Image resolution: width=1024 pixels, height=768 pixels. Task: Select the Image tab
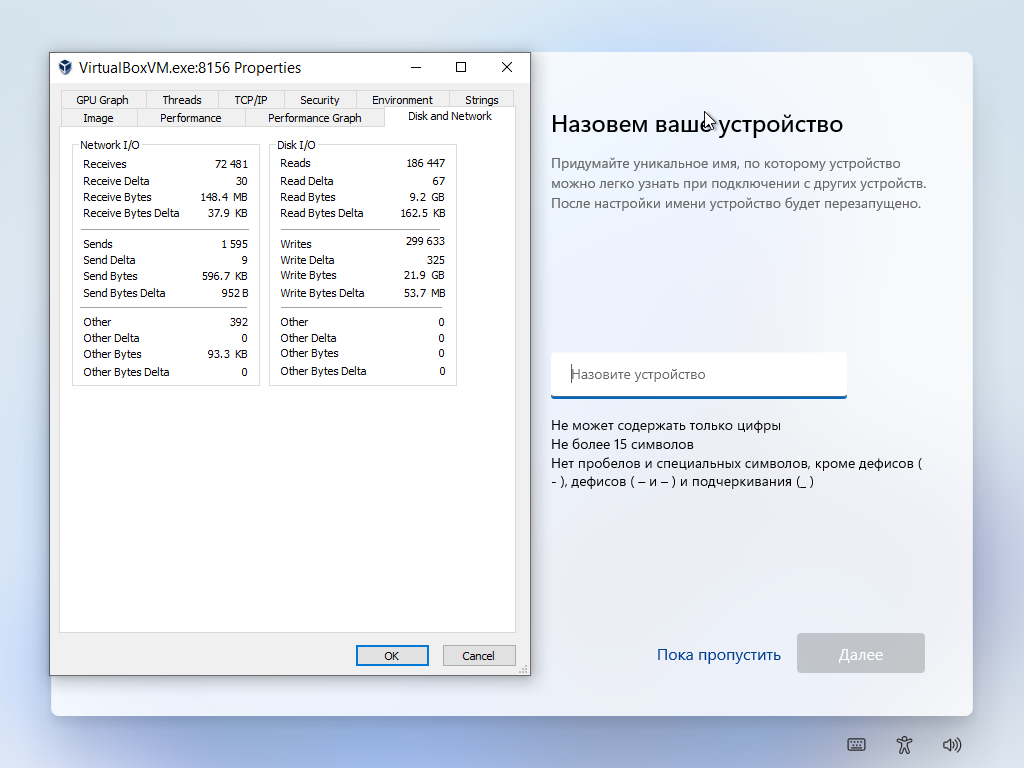coord(99,118)
